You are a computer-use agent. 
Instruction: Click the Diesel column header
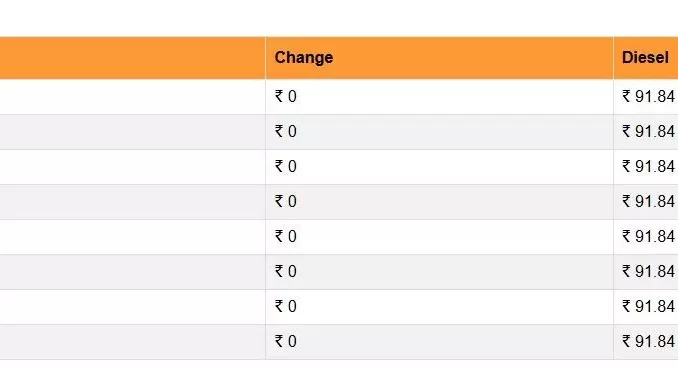coord(646,58)
